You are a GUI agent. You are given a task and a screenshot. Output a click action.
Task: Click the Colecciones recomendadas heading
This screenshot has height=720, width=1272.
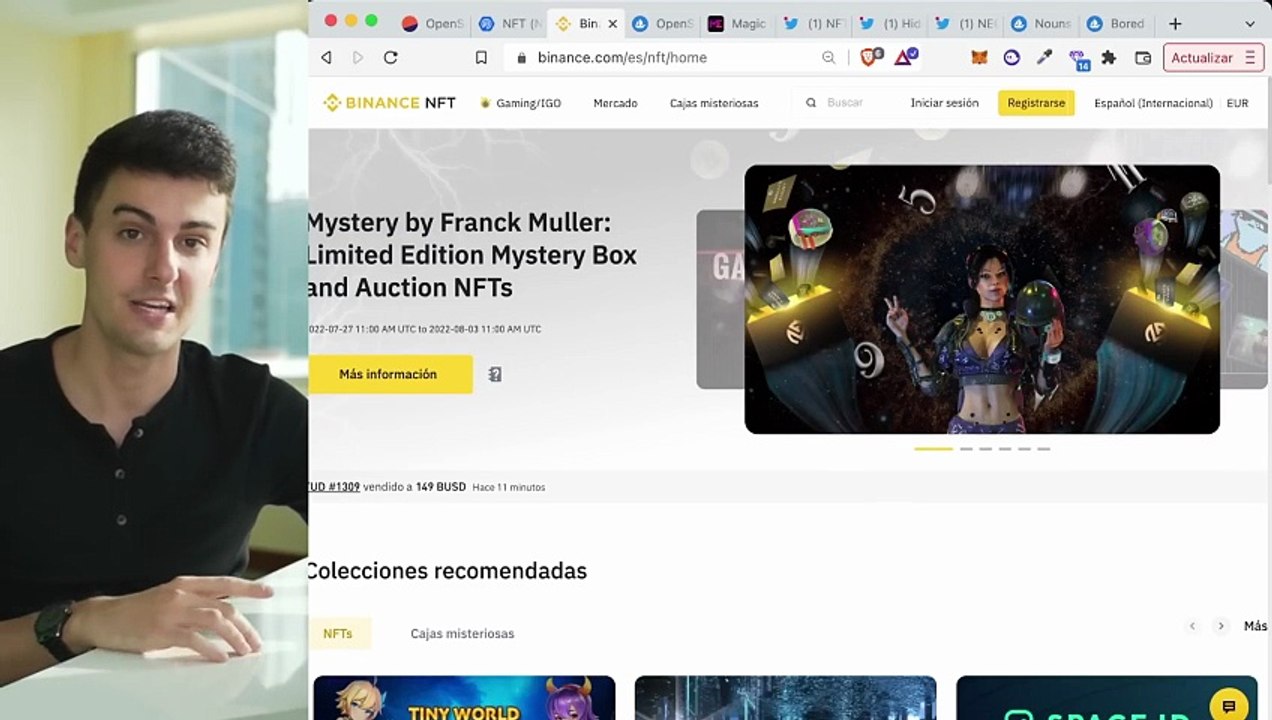coord(447,571)
